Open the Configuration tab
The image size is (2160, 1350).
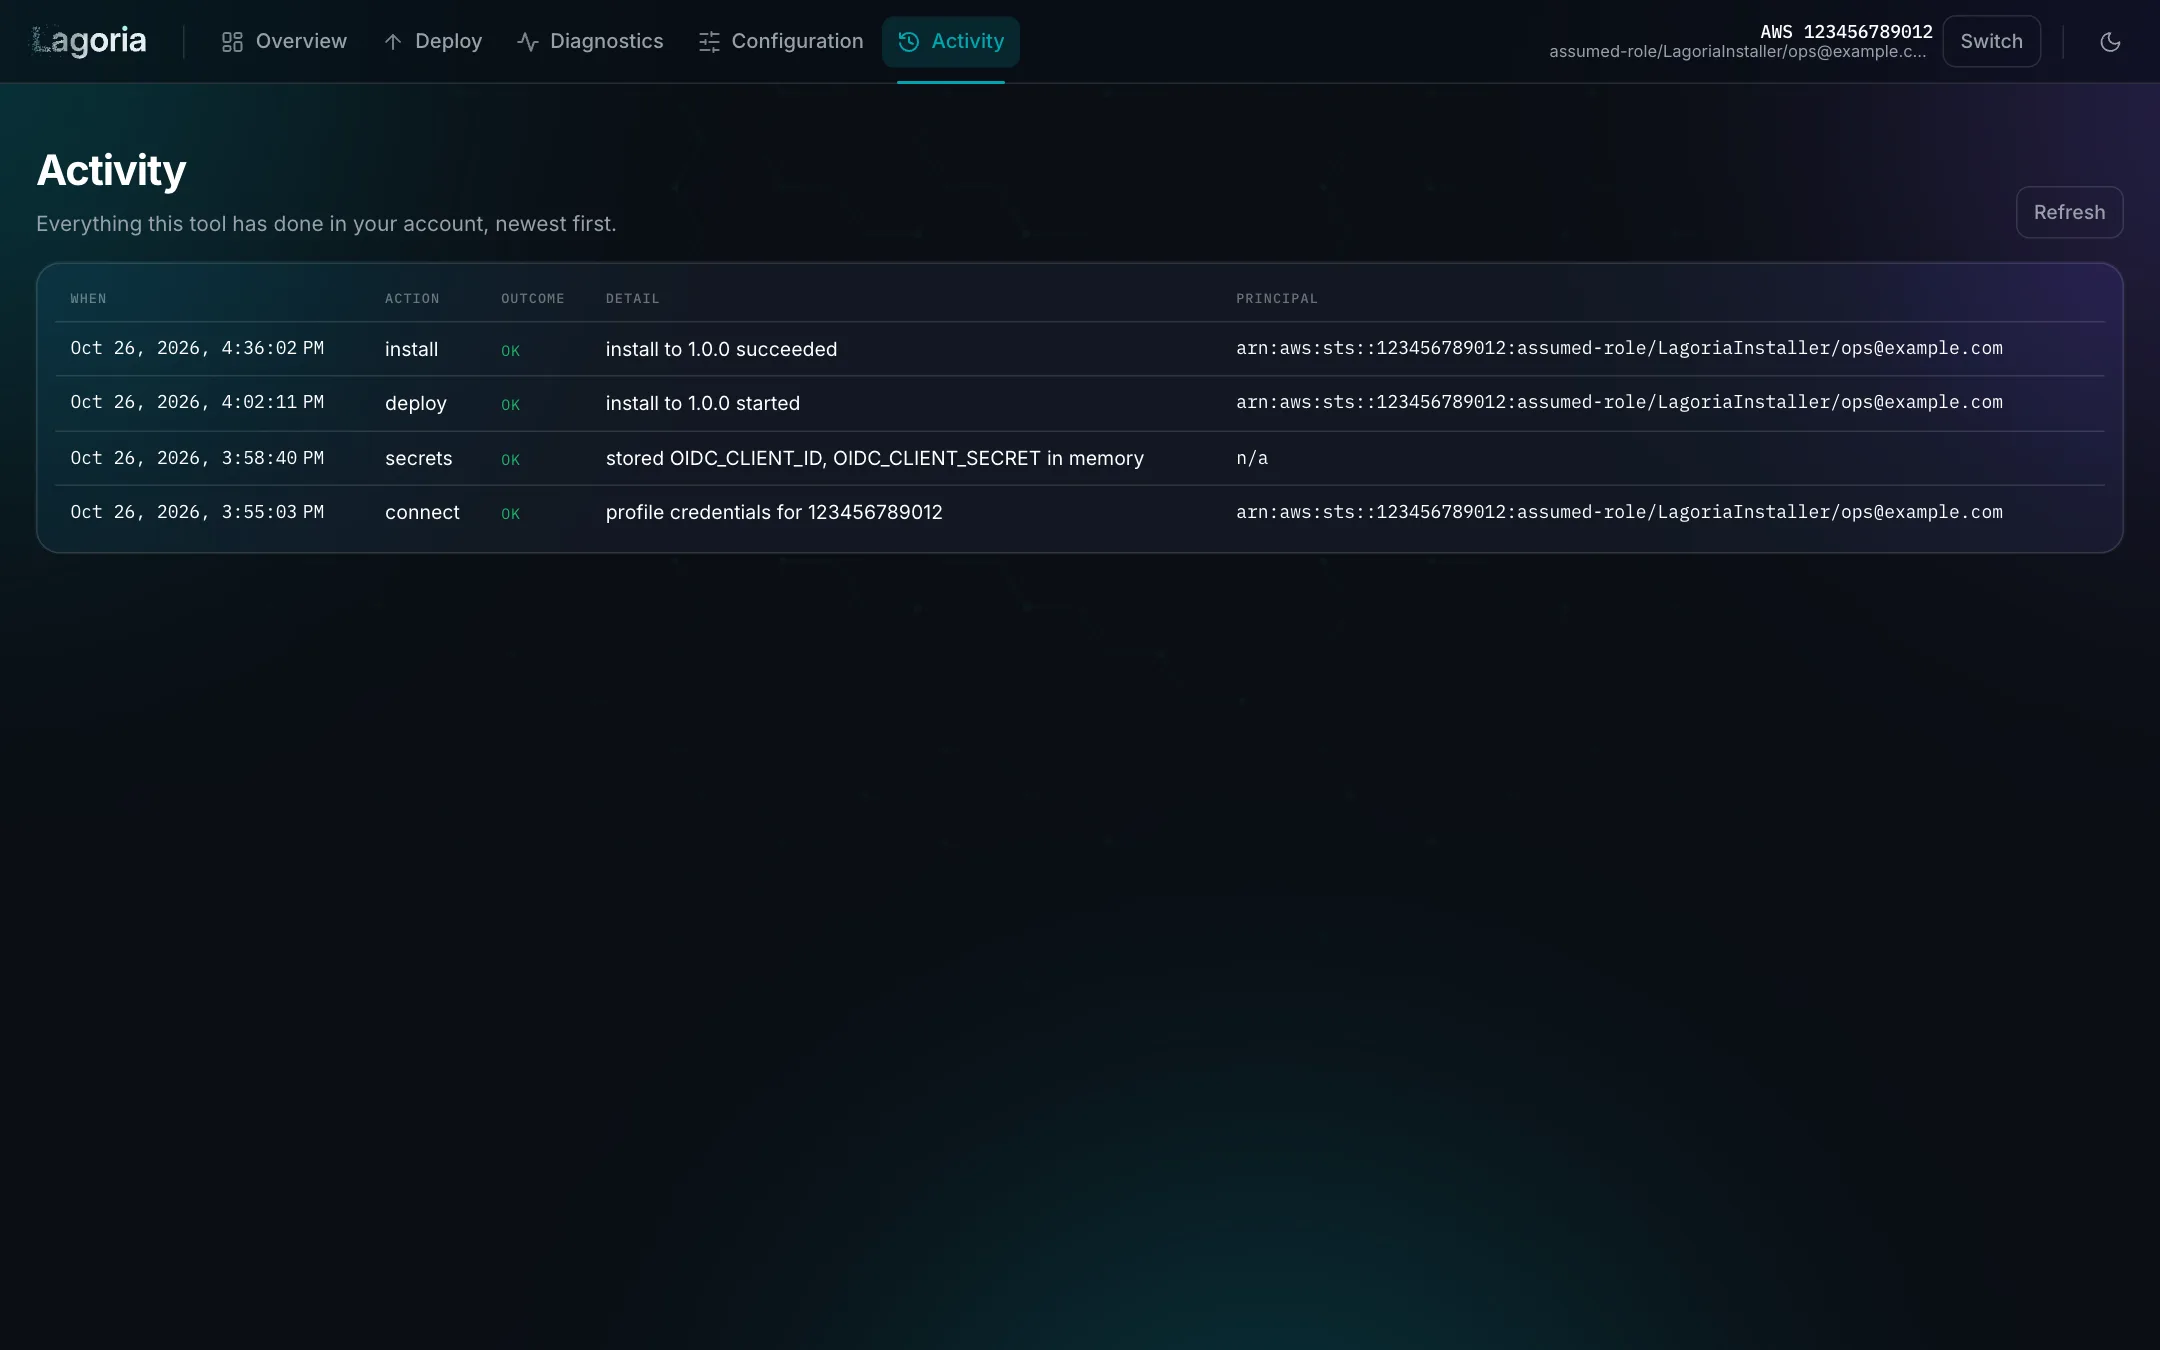(781, 42)
